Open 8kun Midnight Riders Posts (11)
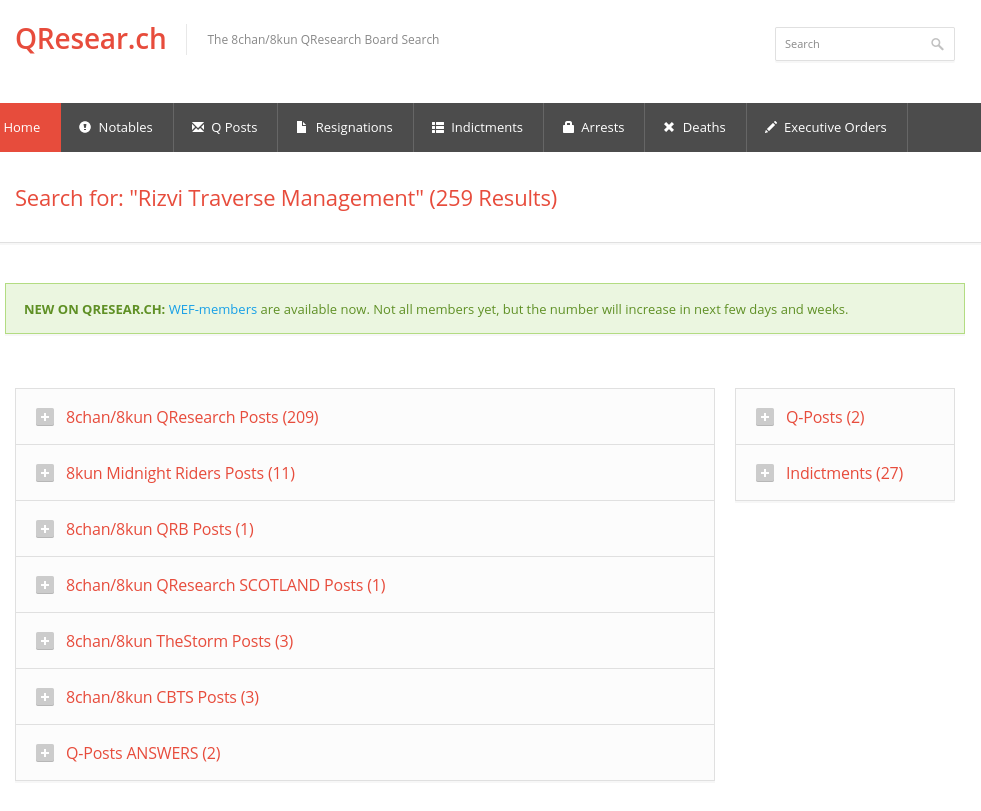This screenshot has height=811, width=981. 365,473
